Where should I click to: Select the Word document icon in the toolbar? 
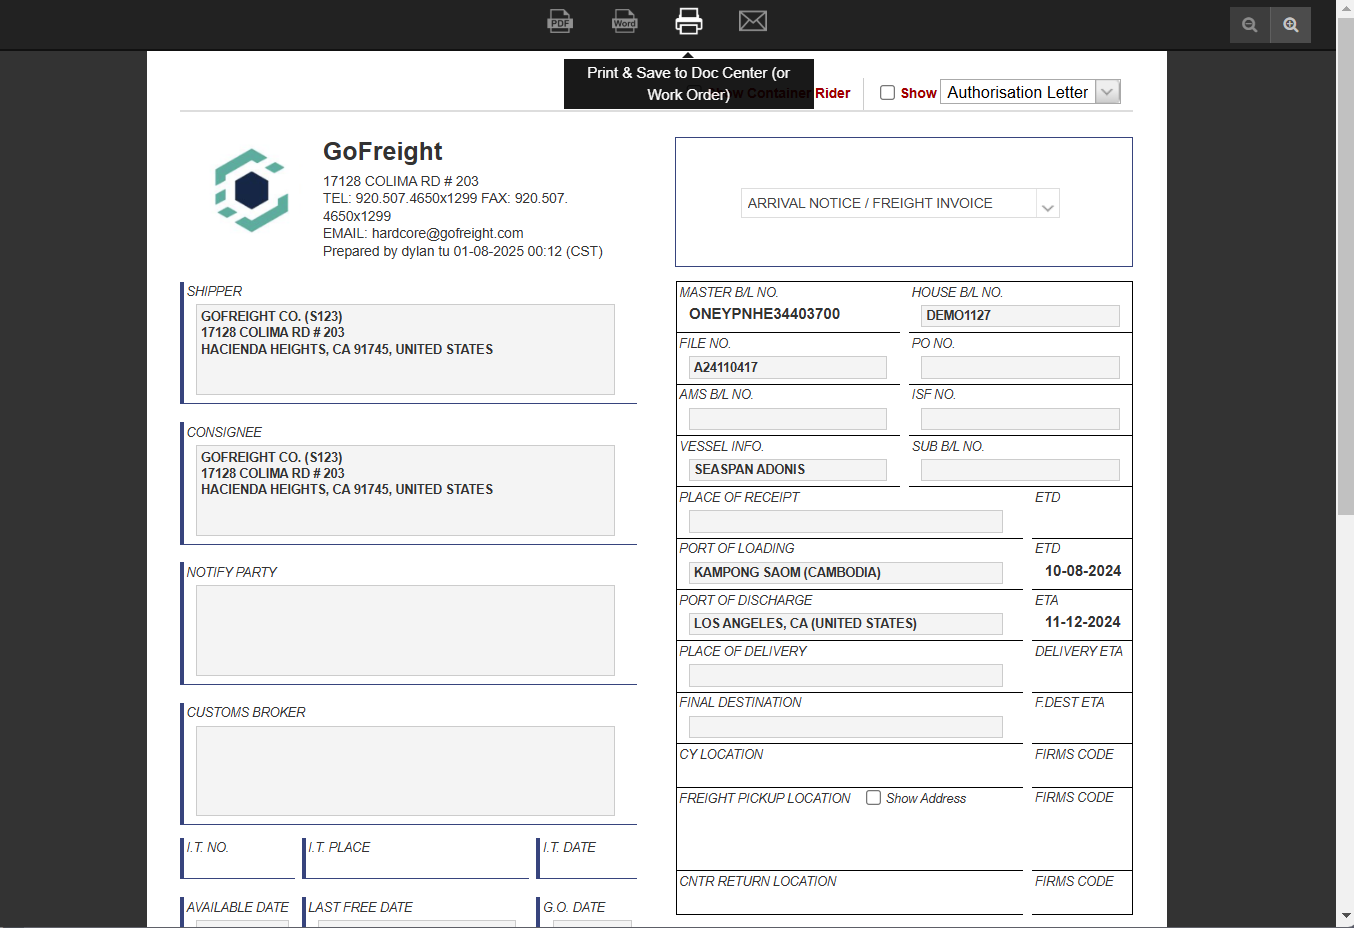[x=624, y=21]
